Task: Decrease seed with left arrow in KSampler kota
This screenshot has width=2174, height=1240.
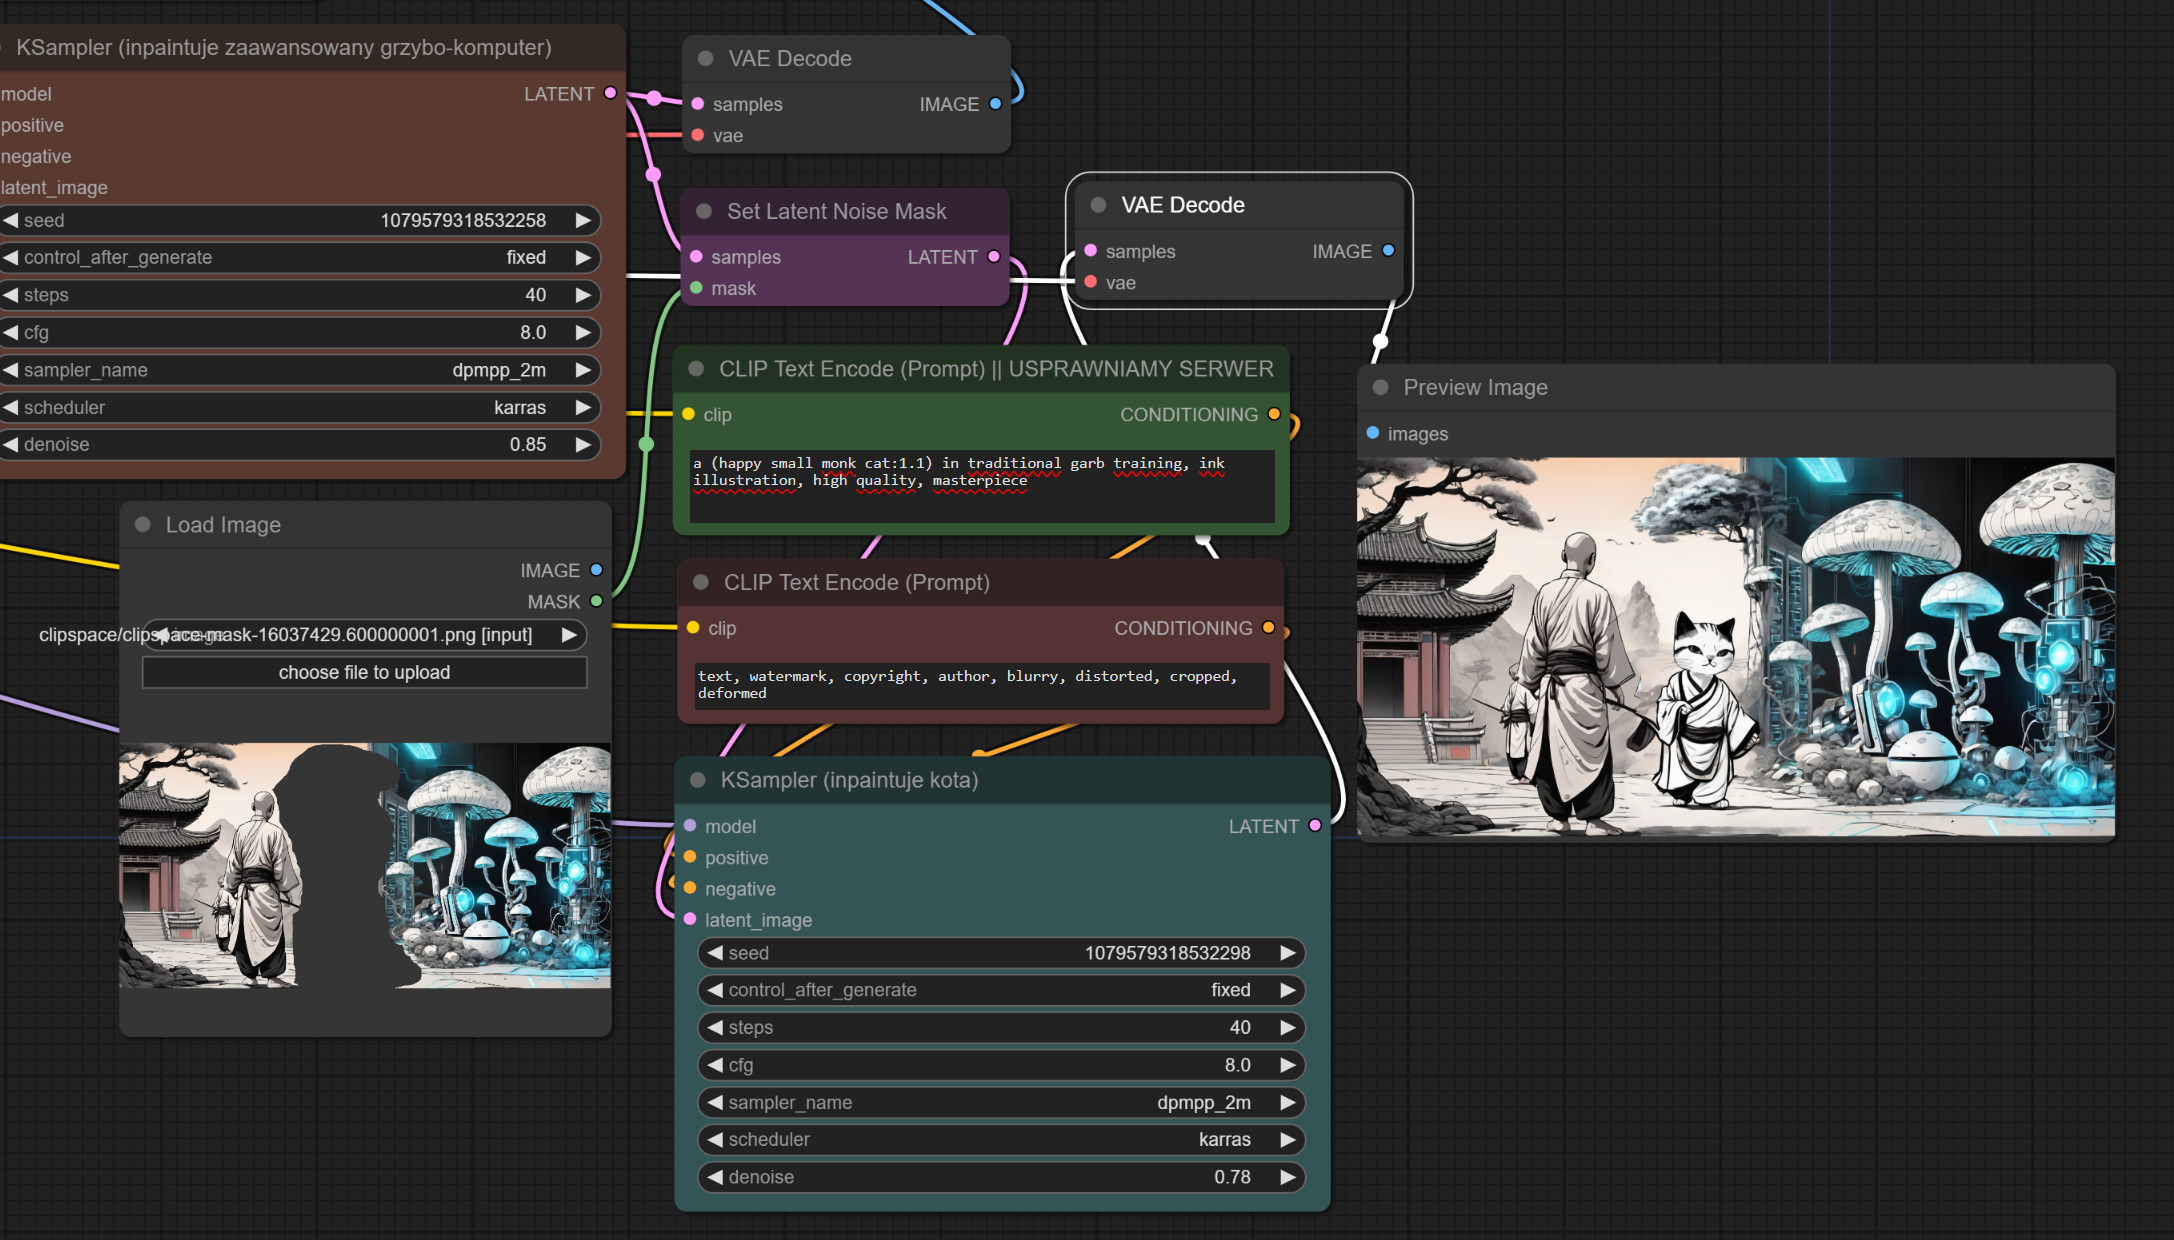Action: (x=715, y=953)
